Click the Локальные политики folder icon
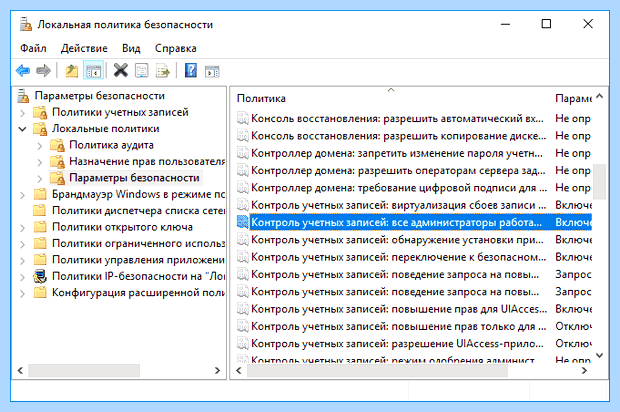The height and width of the screenshot is (412, 620). (x=40, y=129)
